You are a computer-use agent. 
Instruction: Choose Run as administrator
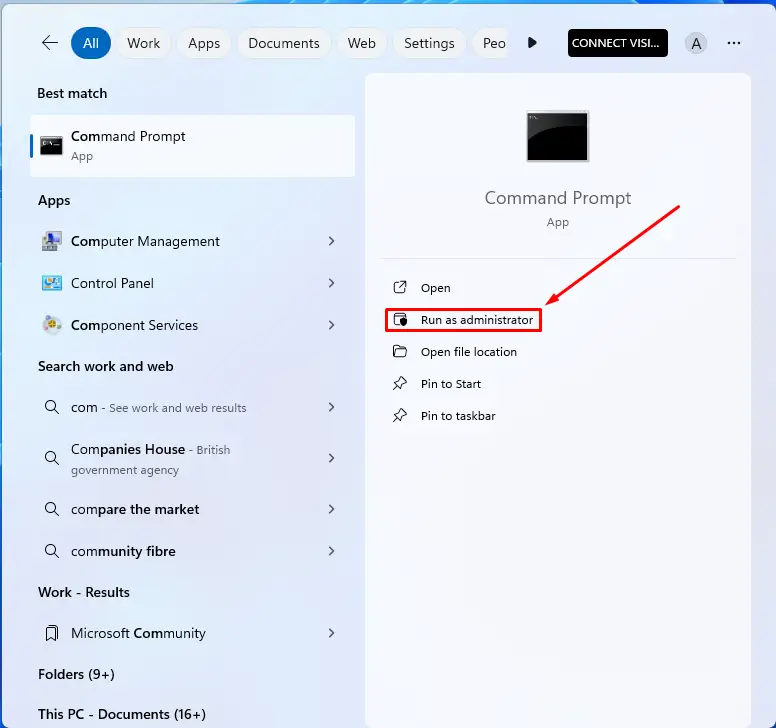point(476,320)
